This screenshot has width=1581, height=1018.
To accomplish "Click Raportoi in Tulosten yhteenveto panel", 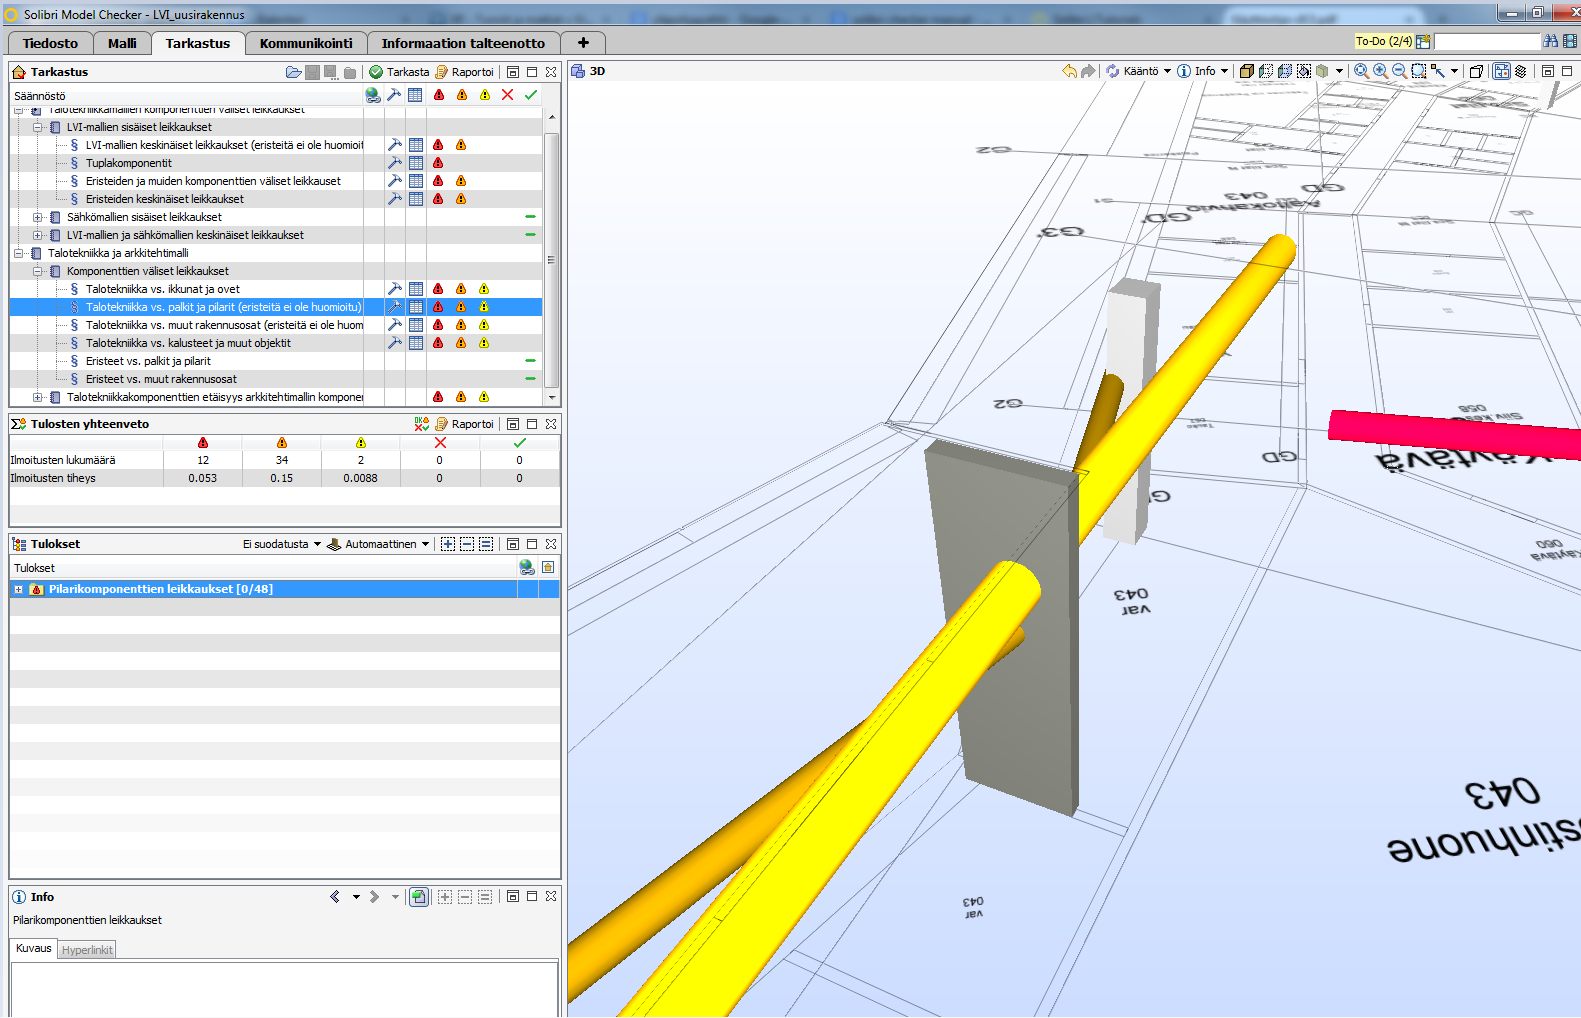I will (x=464, y=424).
